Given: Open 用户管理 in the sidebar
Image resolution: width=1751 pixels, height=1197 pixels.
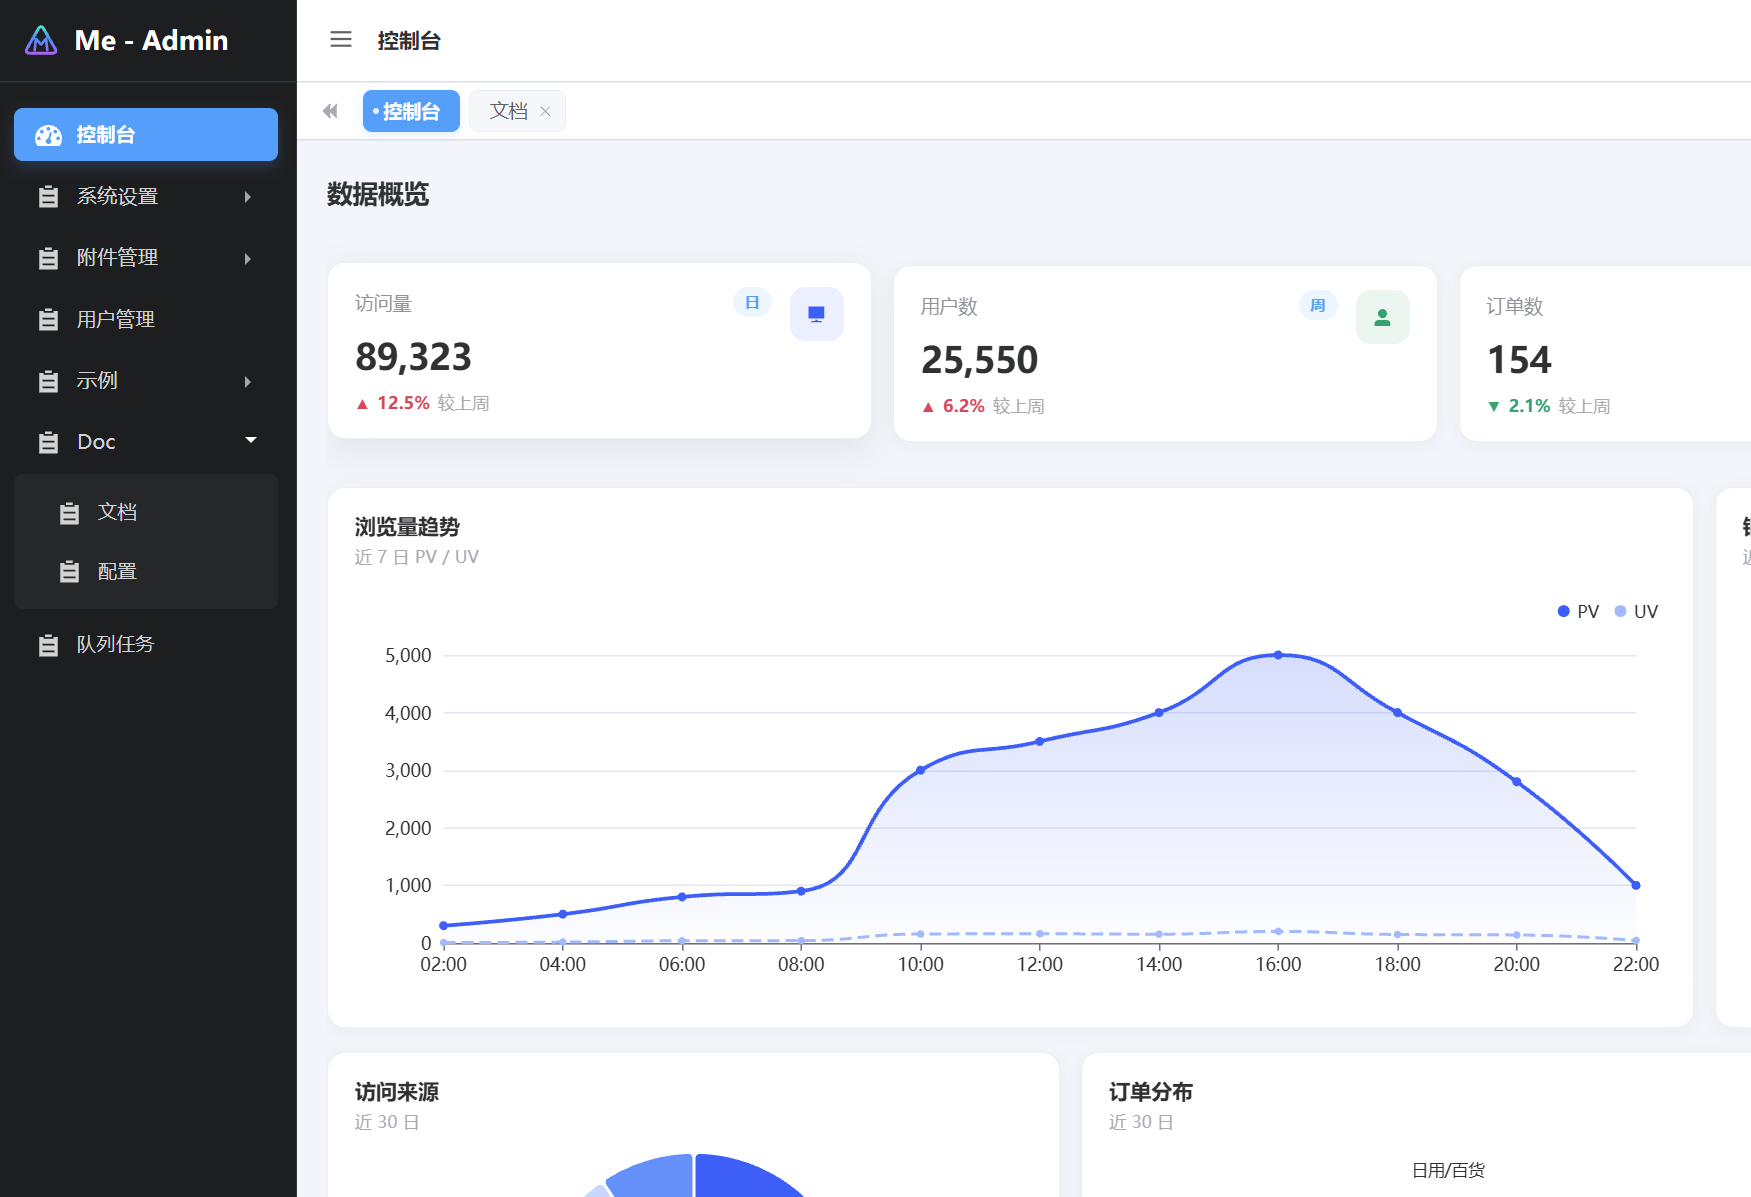Looking at the screenshot, I should pos(146,319).
